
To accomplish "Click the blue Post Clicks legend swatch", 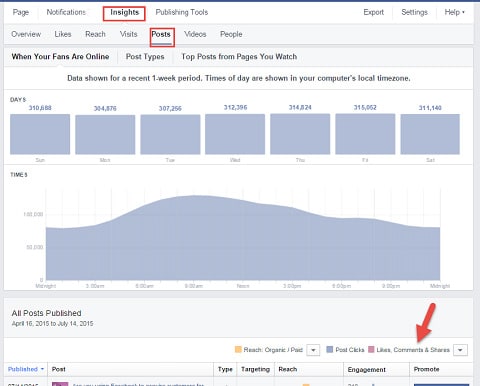I will point(330,350).
